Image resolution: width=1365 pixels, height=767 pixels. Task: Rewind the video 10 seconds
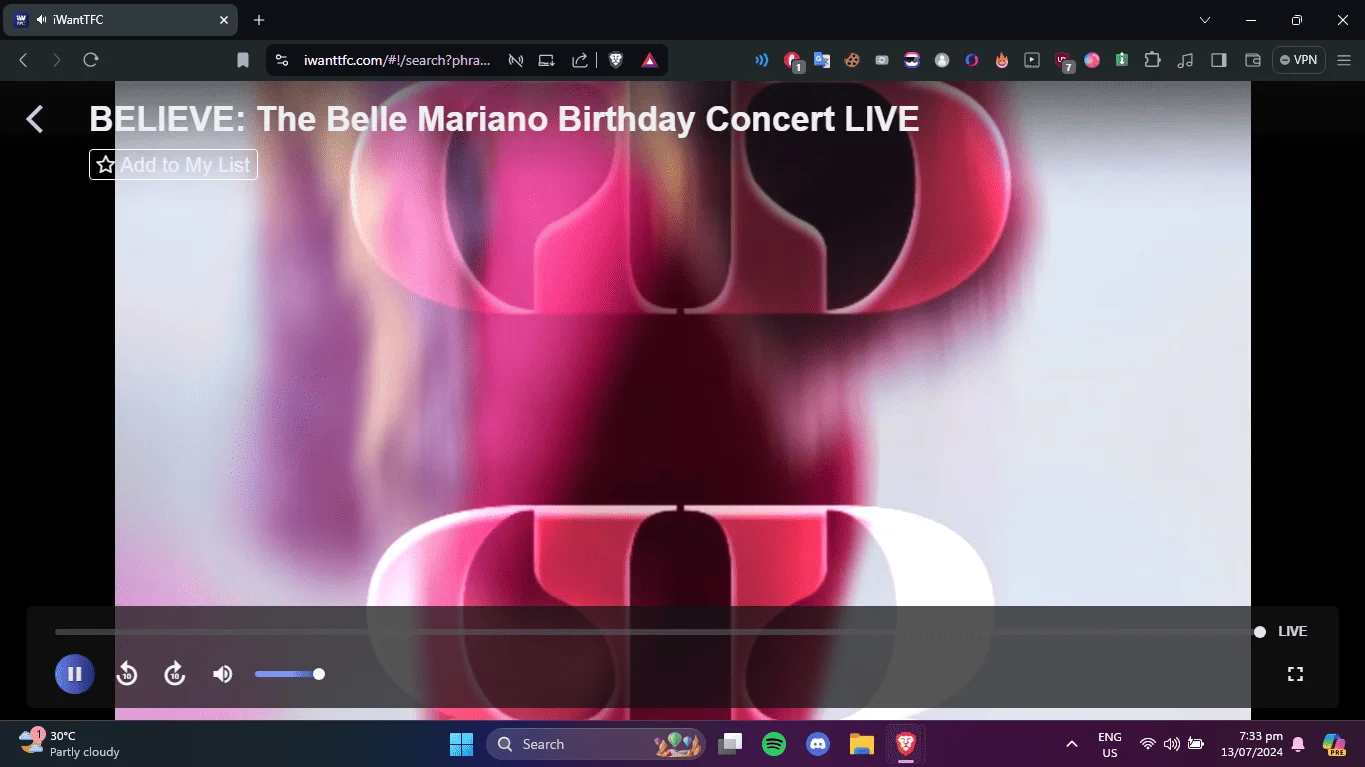click(126, 674)
